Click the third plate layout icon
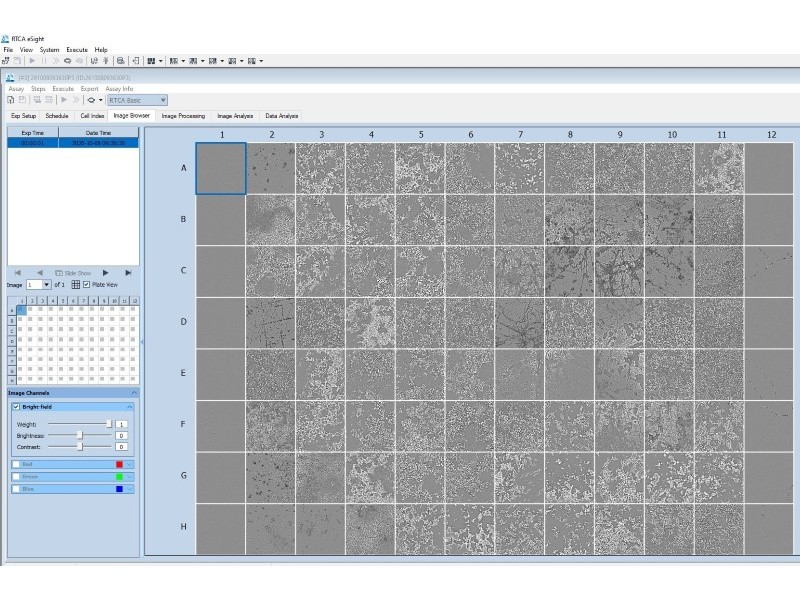 point(213,61)
